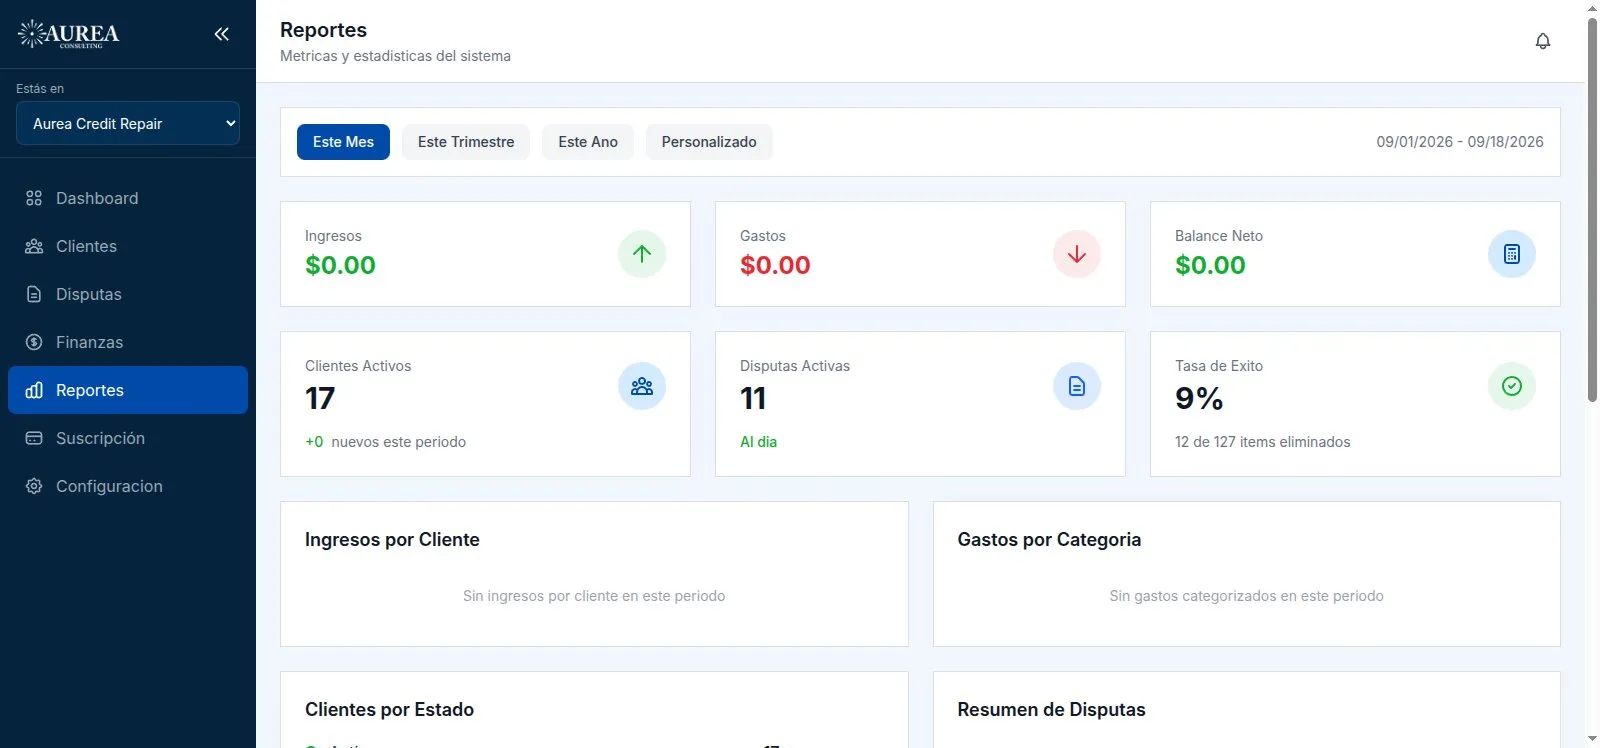The width and height of the screenshot is (1600, 748).
Task: Select the Este Mes period filter
Action: click(343, 142)
